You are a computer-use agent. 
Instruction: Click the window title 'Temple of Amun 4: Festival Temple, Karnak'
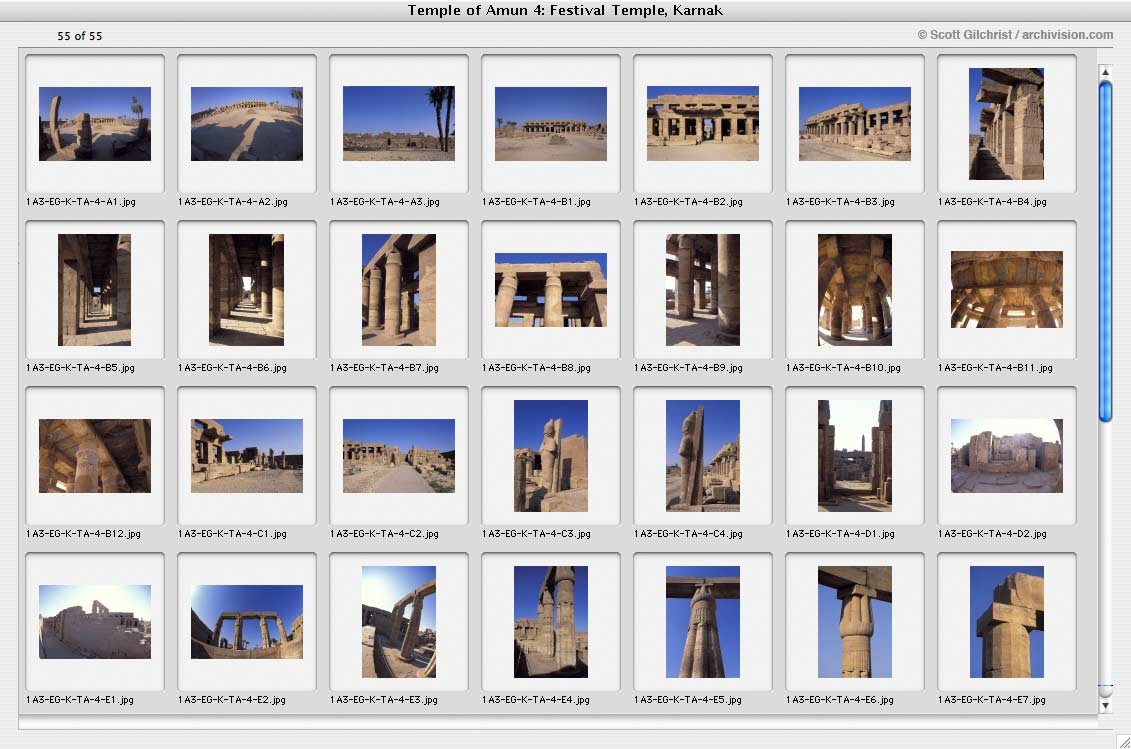(x=565, y=10)
